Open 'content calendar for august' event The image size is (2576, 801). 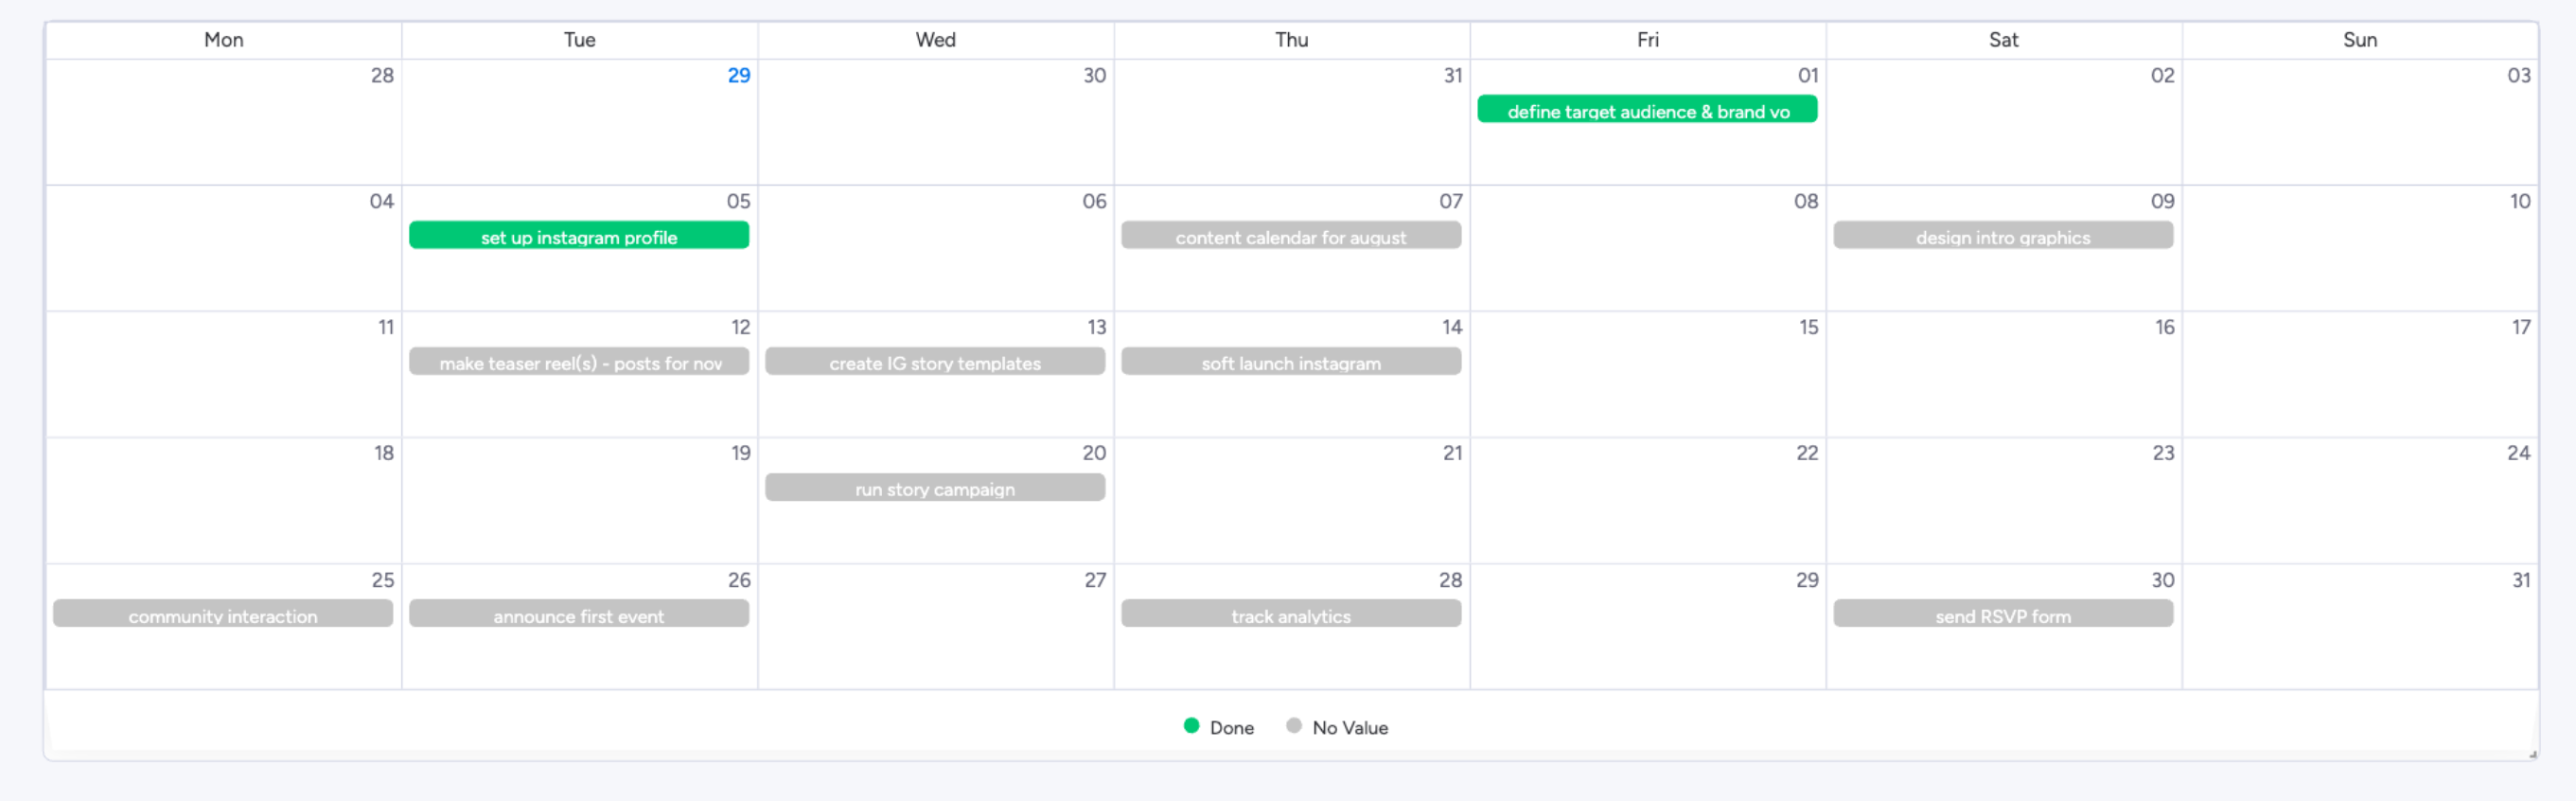click(1290, 236)
